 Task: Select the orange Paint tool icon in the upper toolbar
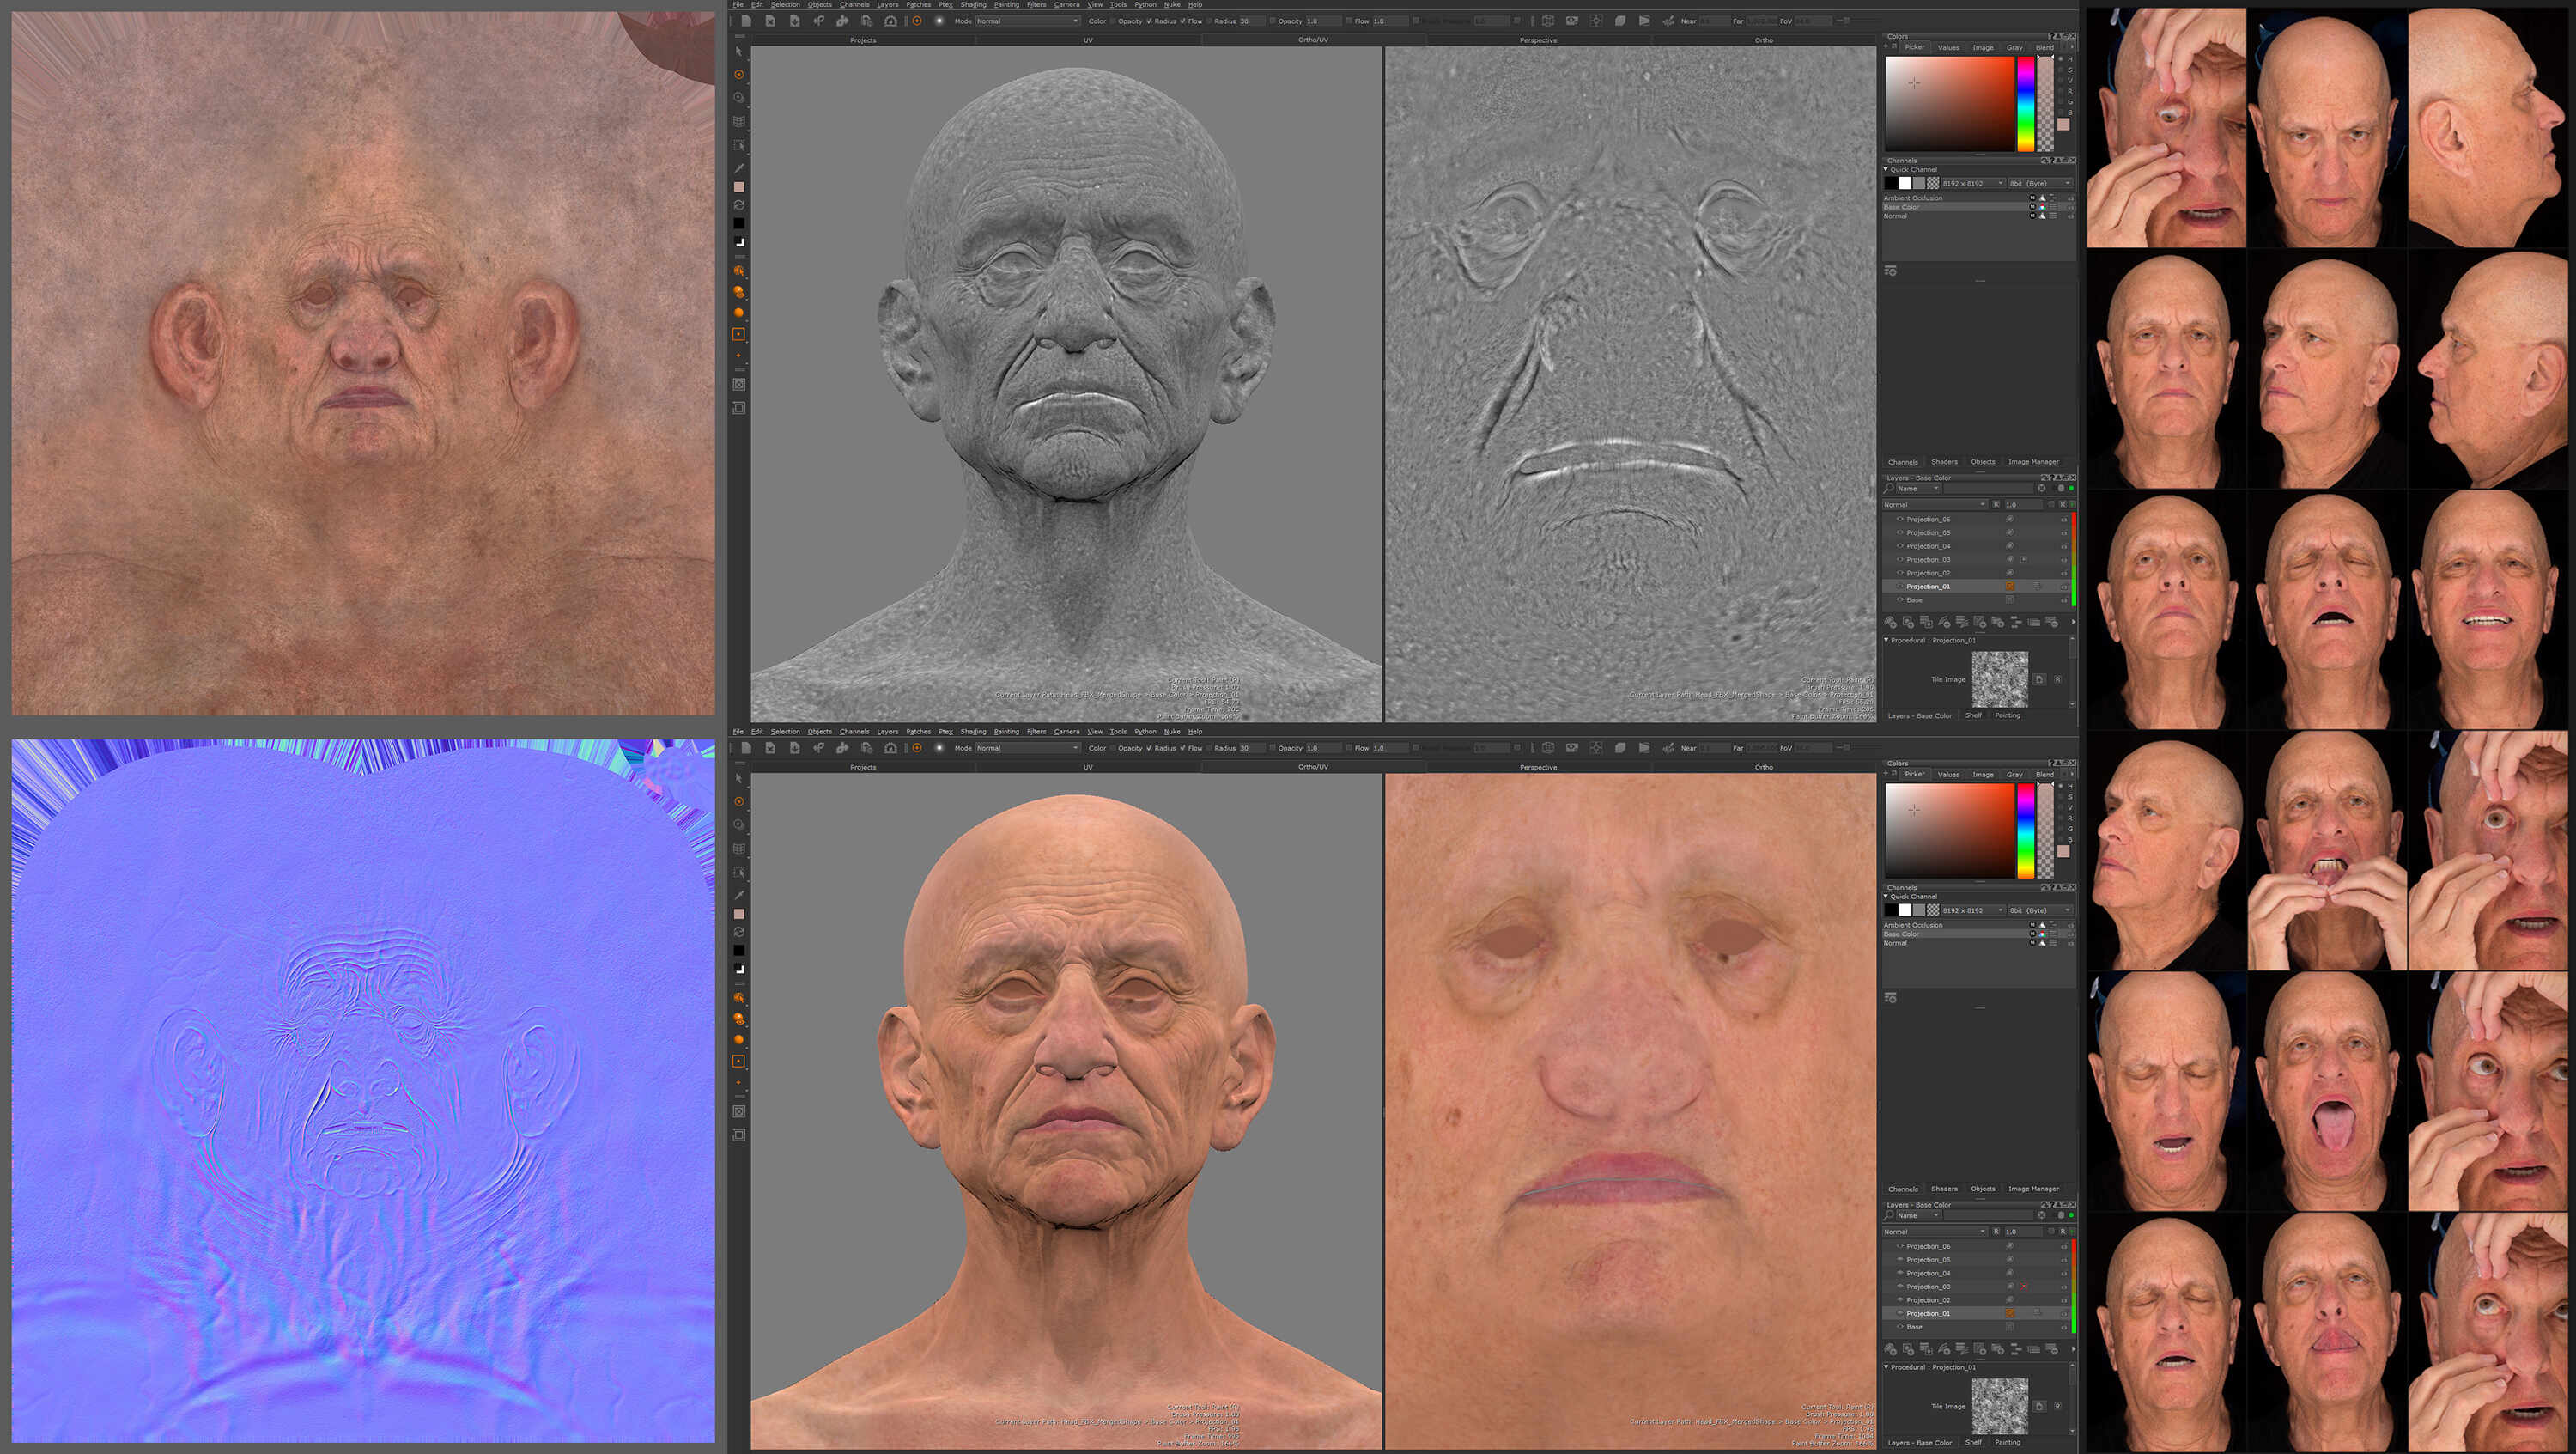pyautogui.click(x=917, y=21)
